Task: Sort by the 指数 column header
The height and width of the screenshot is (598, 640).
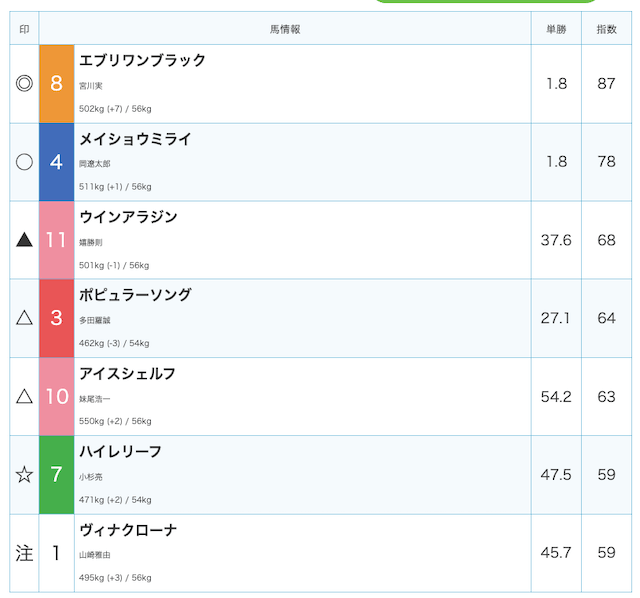Action: coord(607,29)
